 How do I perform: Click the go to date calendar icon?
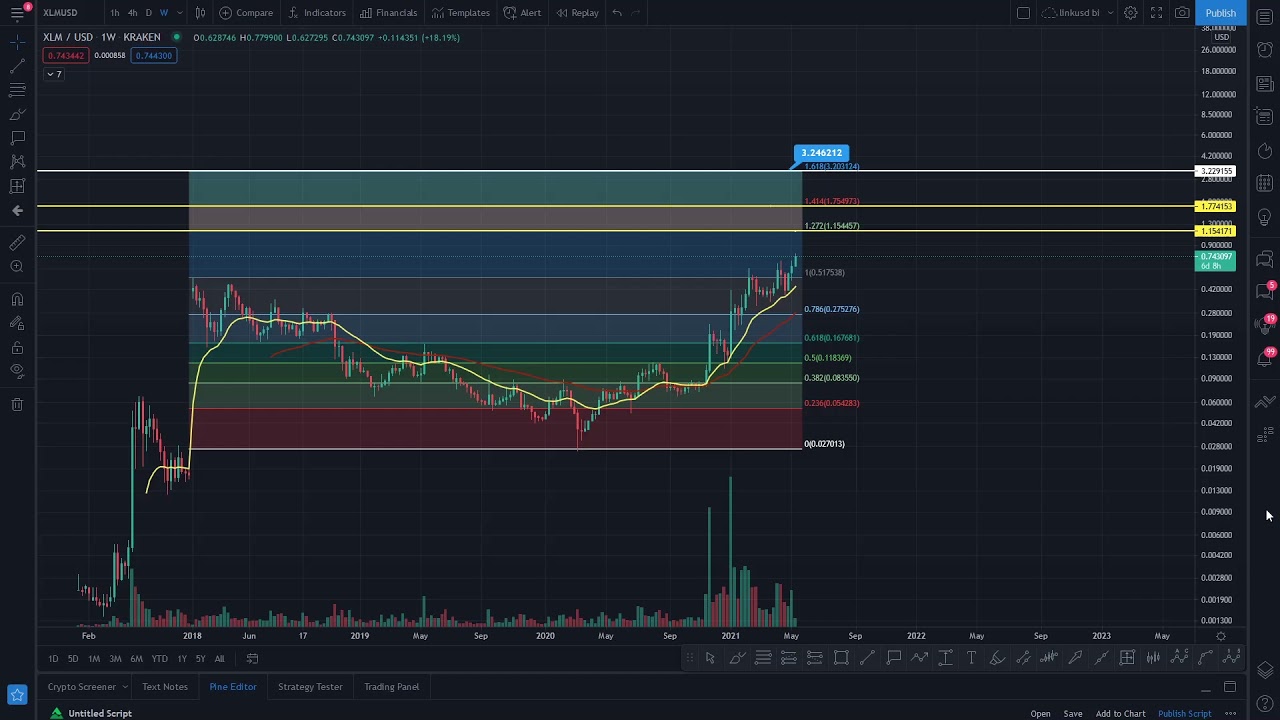252,658
